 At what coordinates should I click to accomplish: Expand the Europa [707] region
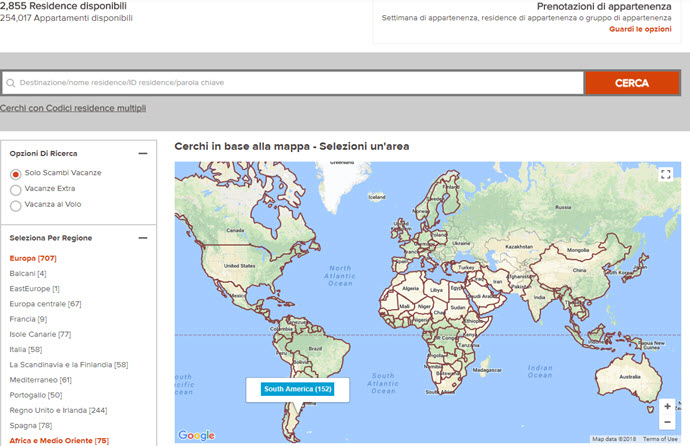33,258
